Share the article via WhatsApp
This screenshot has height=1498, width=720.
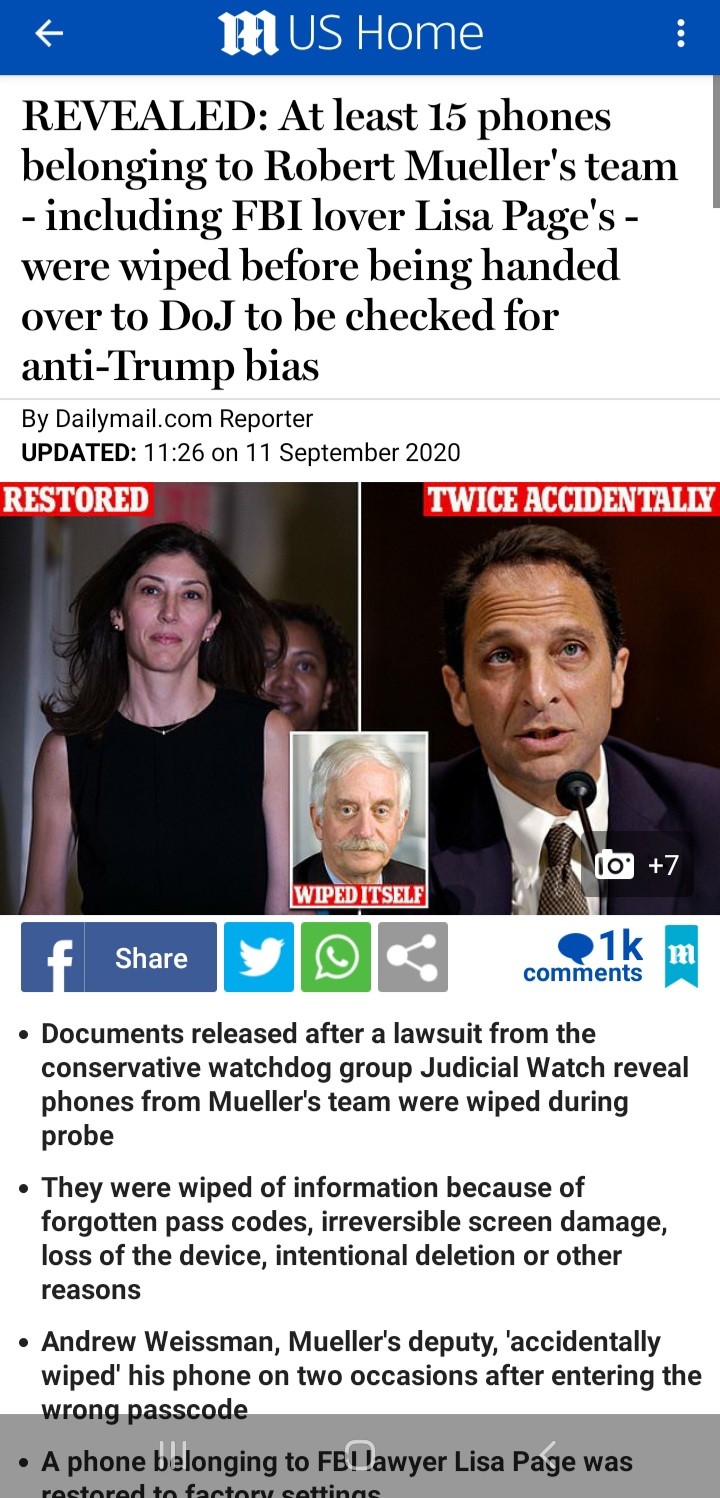pos(336,957)
